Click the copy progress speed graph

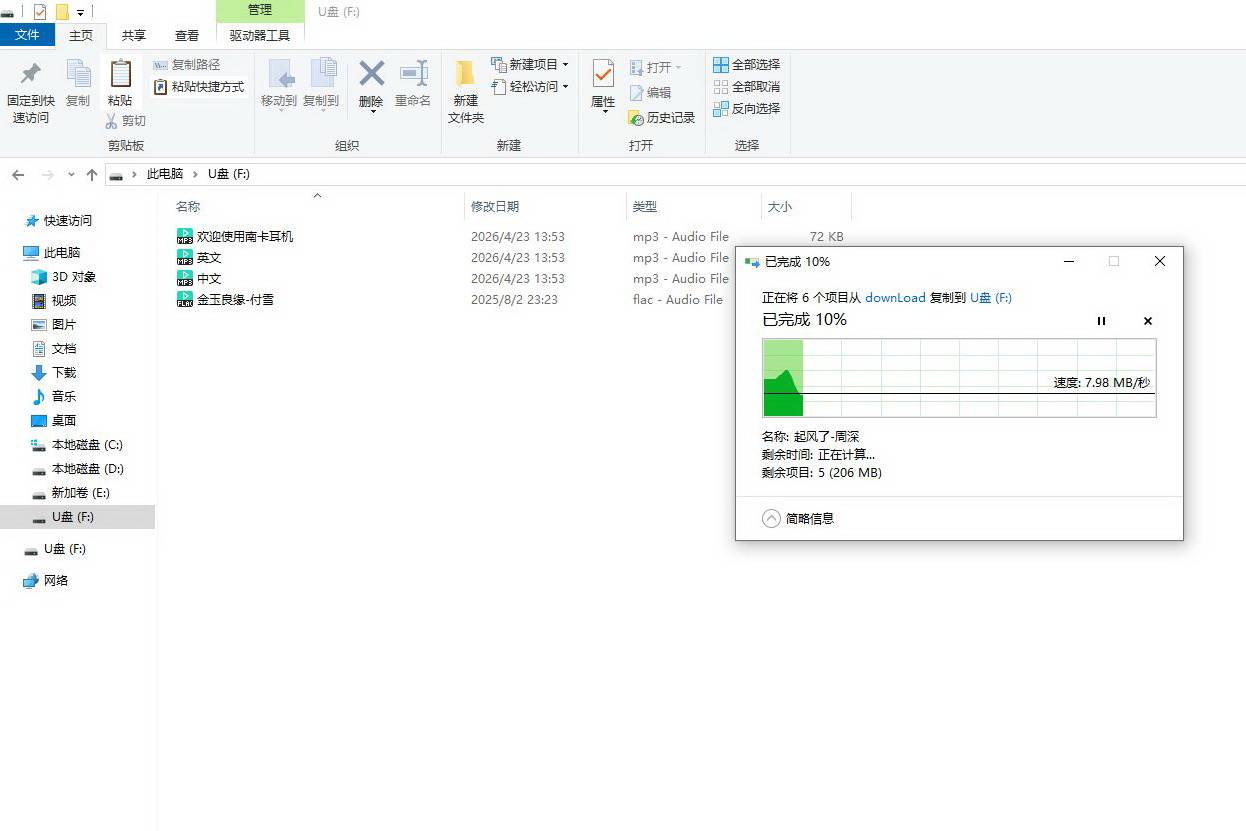[x=959, y=377]
